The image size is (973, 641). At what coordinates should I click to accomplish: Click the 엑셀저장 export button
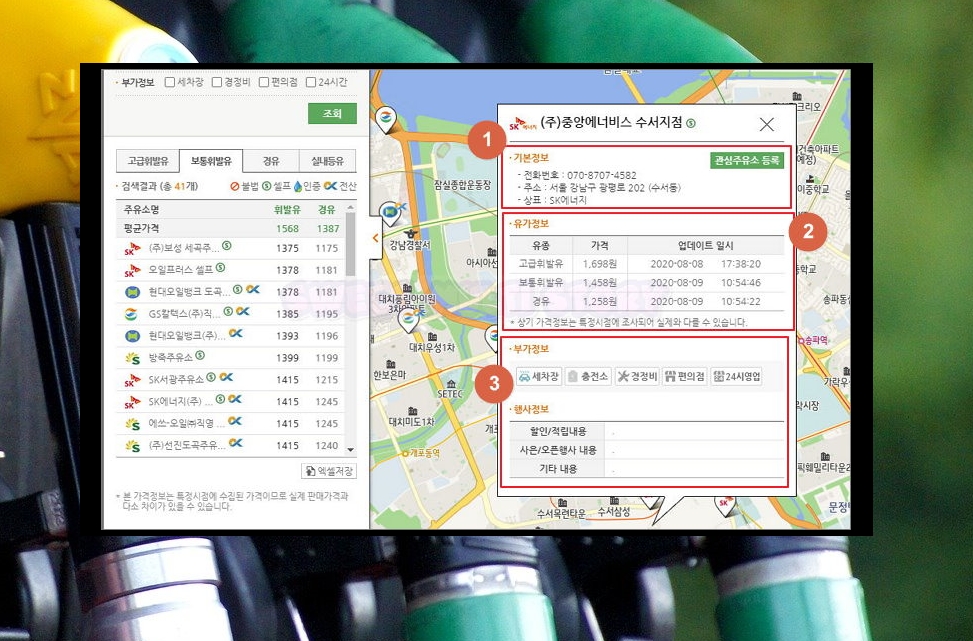click(x=329, y=471)
